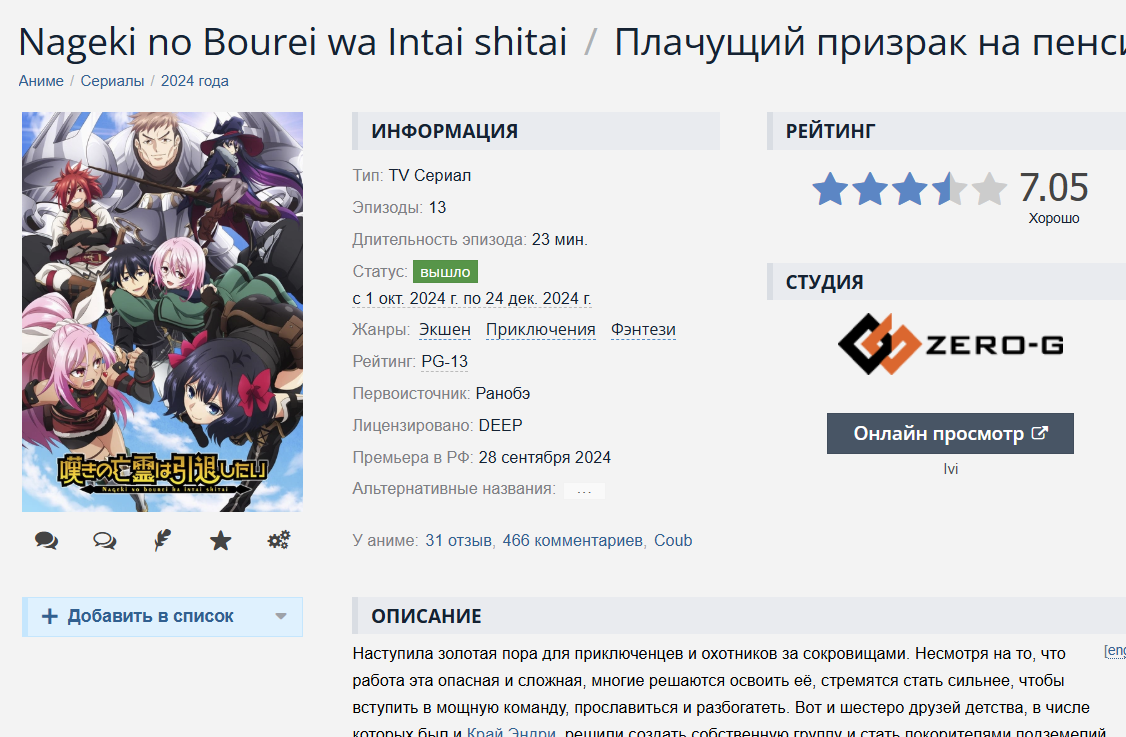Open the gears settings icon under poster
Screen dimensions: 1126x737
[x=279, y=540]
